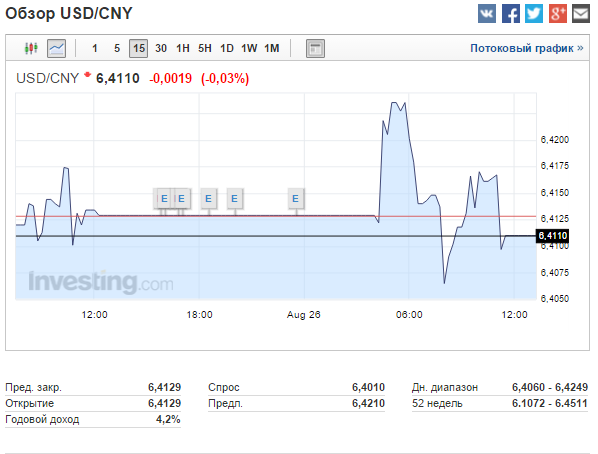
Task: Open the Потоковый график link
Action: (x=527, y=48)
